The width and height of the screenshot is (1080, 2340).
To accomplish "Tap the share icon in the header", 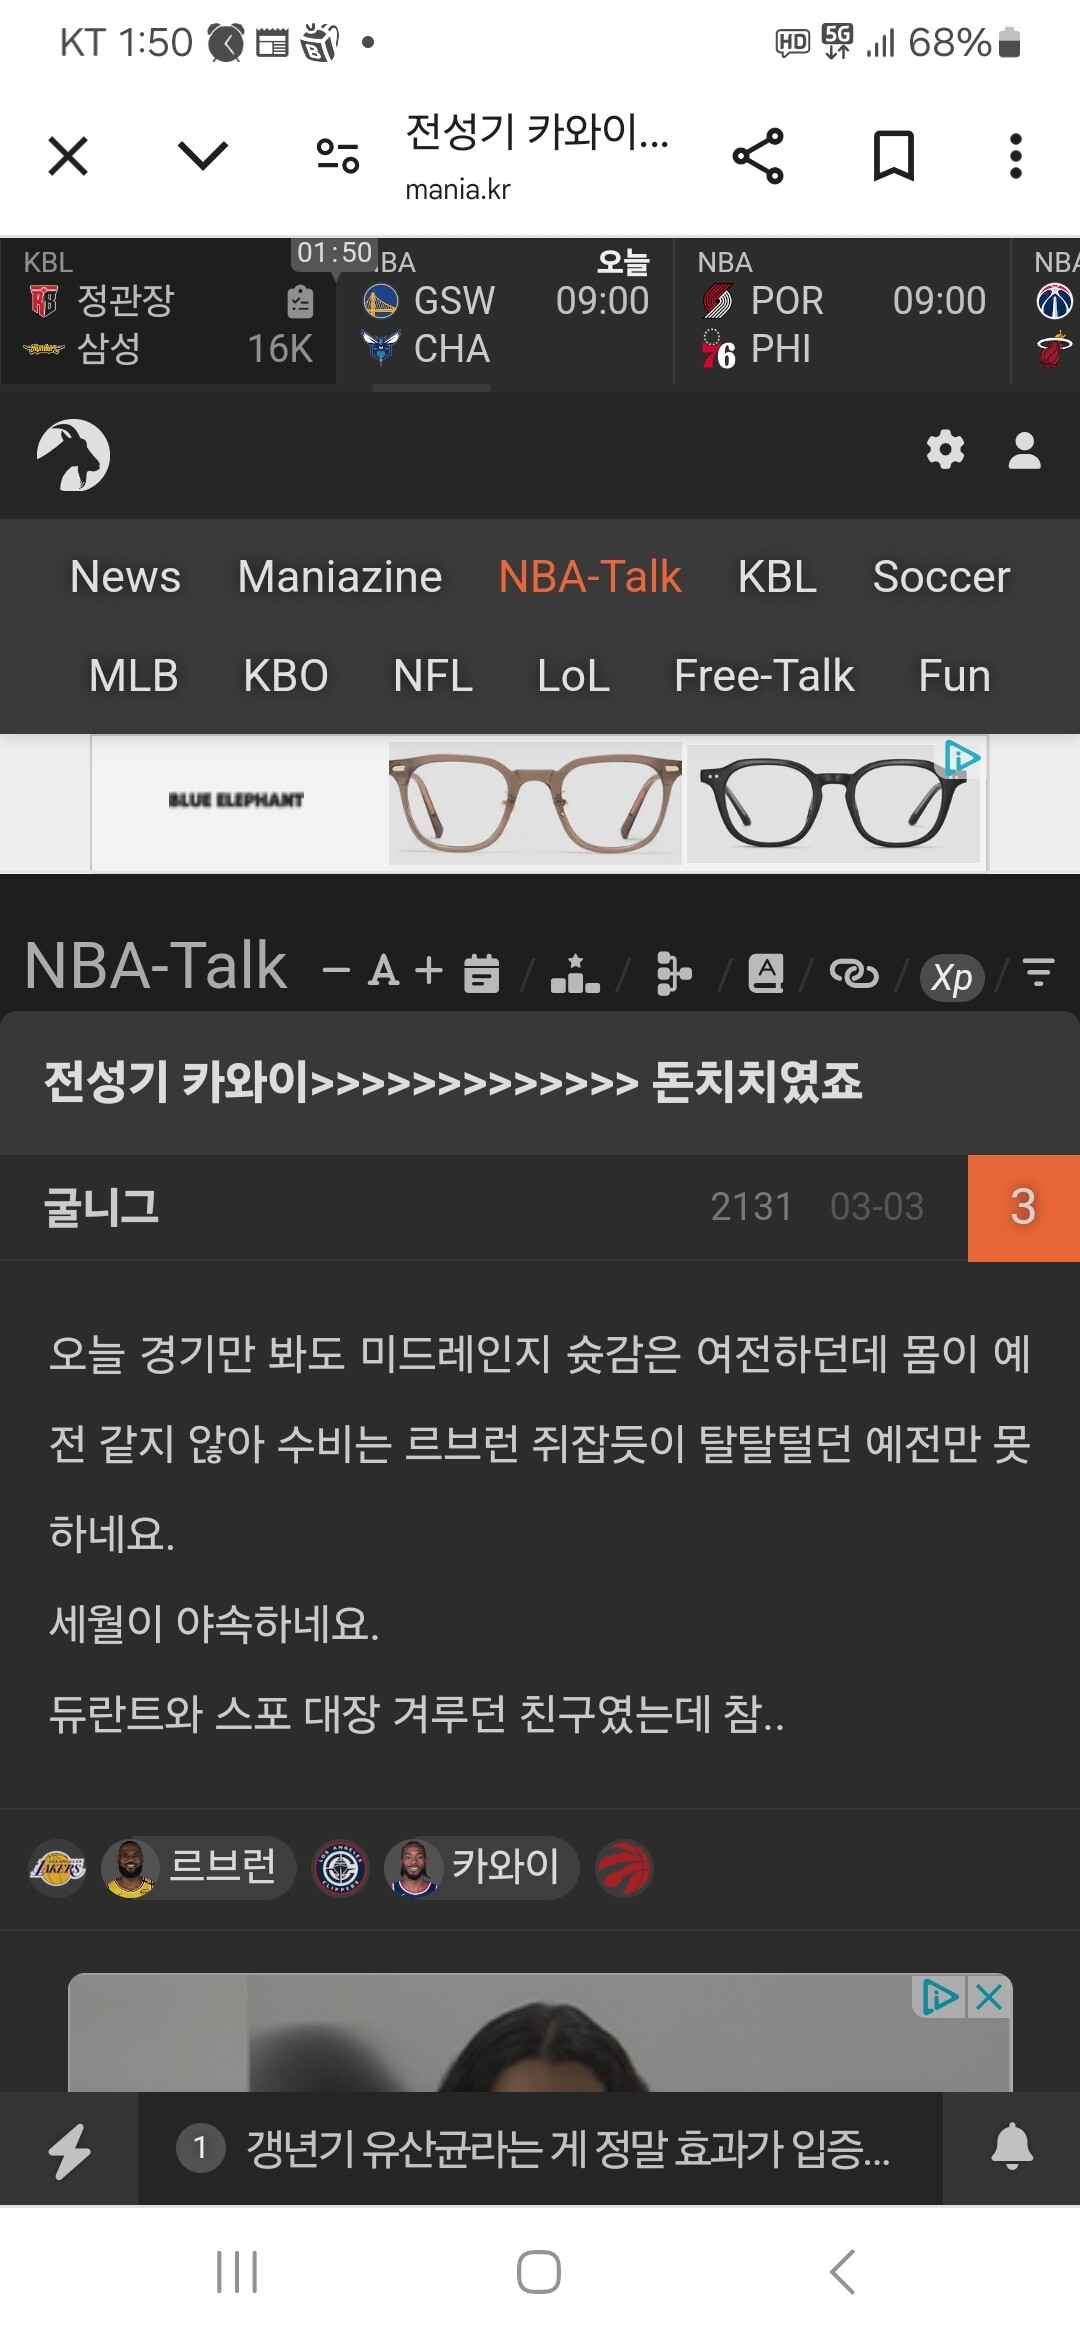I will pos(758,156).
